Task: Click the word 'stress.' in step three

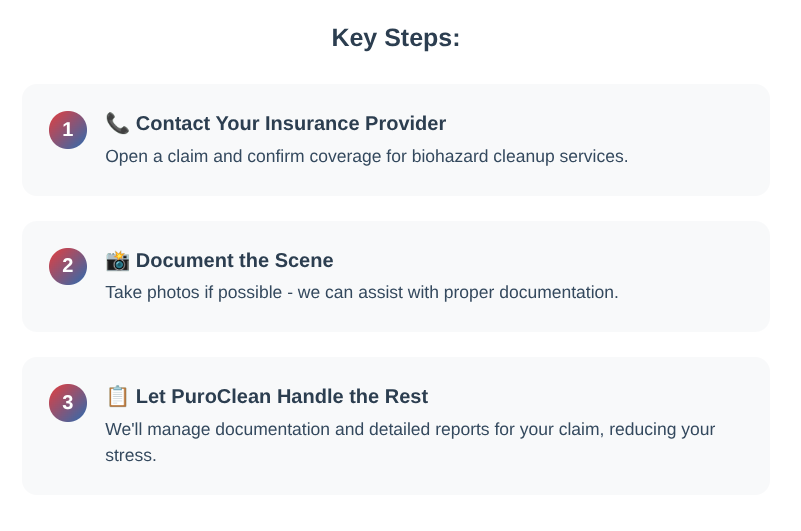Action: (131, 455)
